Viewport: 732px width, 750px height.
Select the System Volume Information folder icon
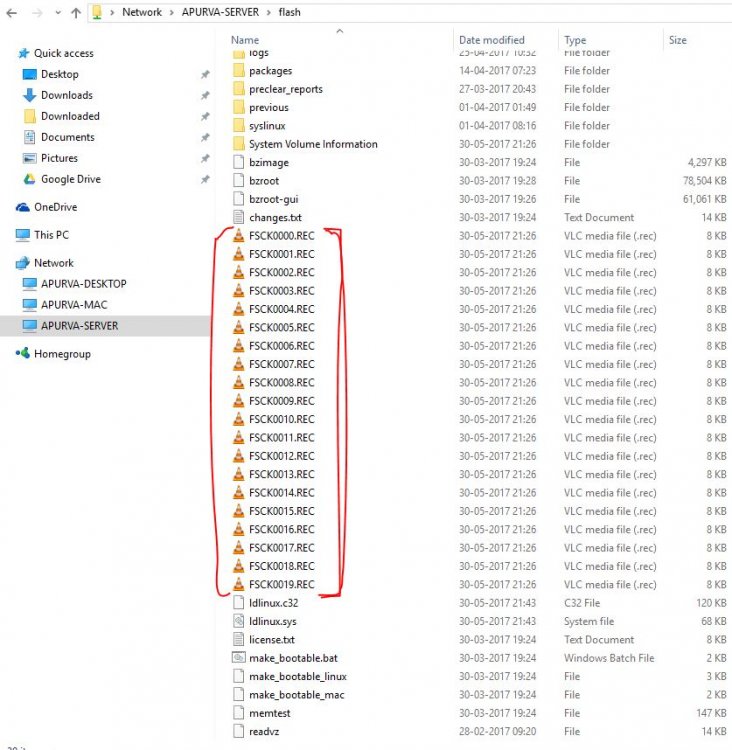pyautogui.click(x=239, y=144)
